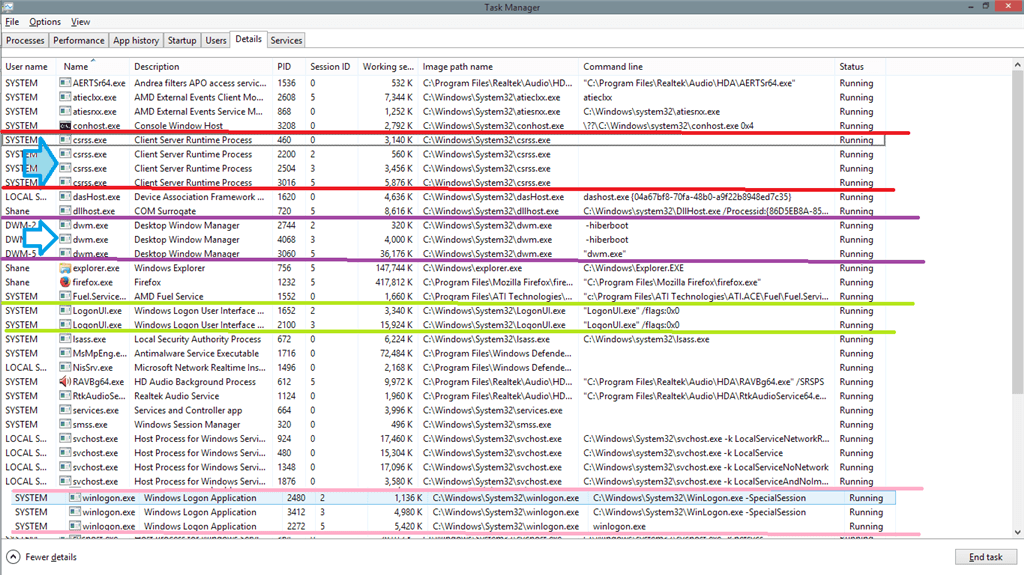This screenshot has width=1024, height=575.
Task: Click icon of svchost.exe PID 1348
Action: [65, 467]
